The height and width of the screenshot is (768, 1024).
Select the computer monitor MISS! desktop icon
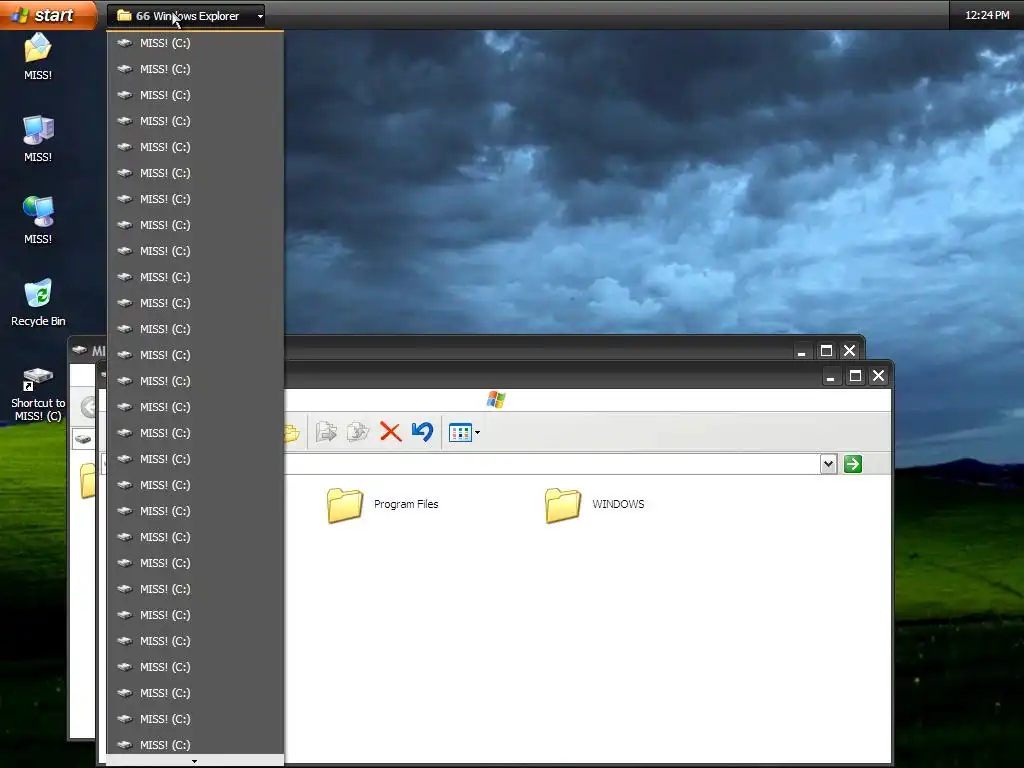click(38, 138)
